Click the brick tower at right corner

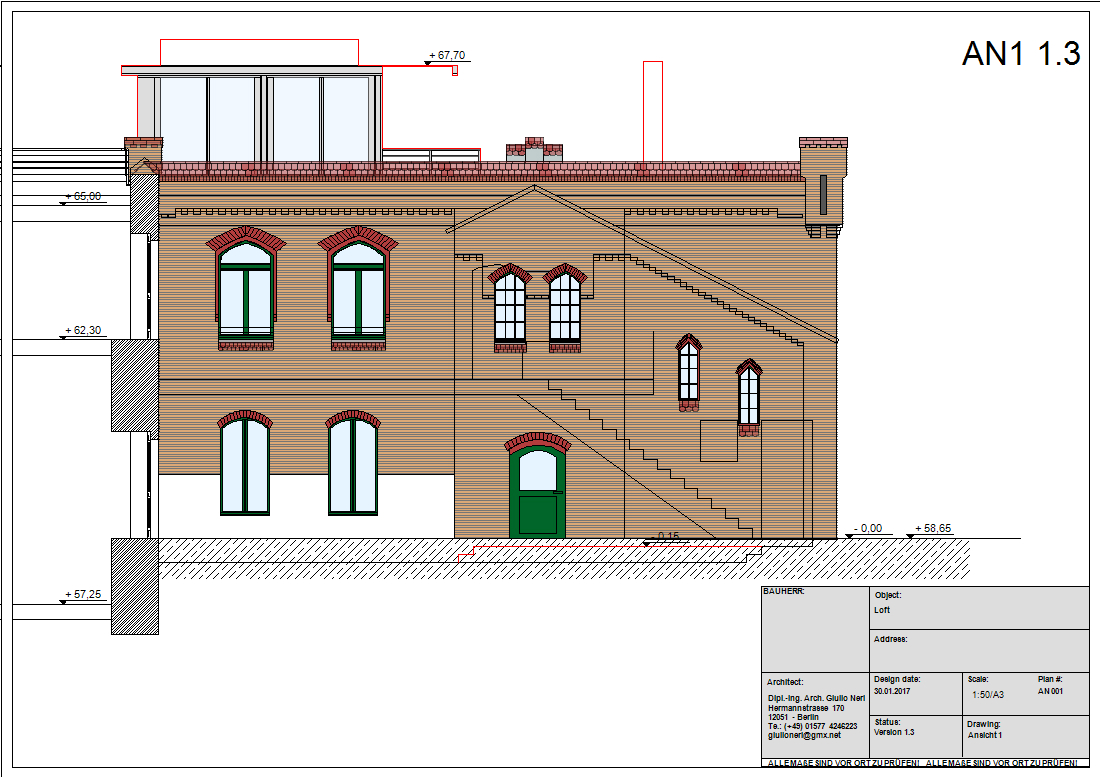click(x=822, y=185)
